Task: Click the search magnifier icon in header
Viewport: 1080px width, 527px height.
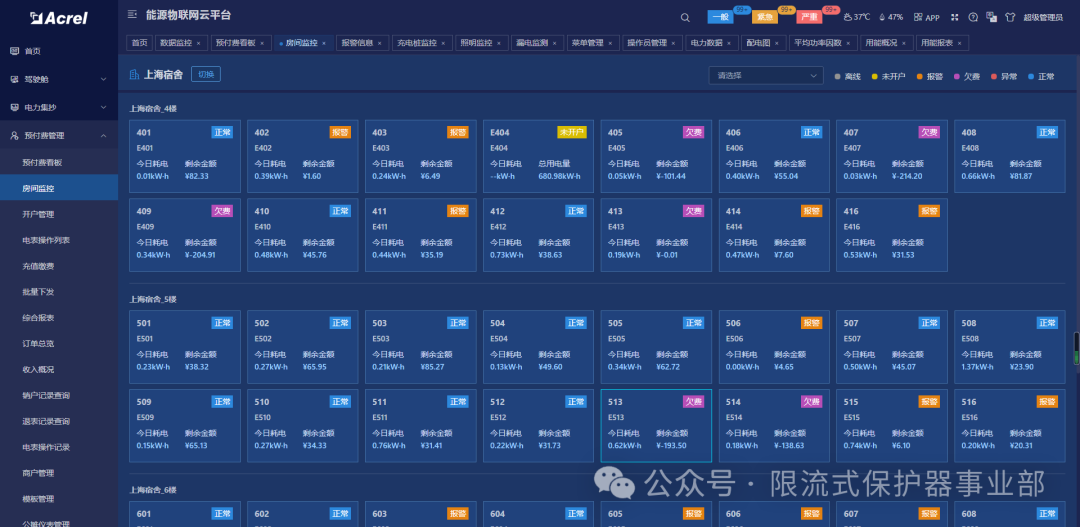Action: click(x=685, y=17)
